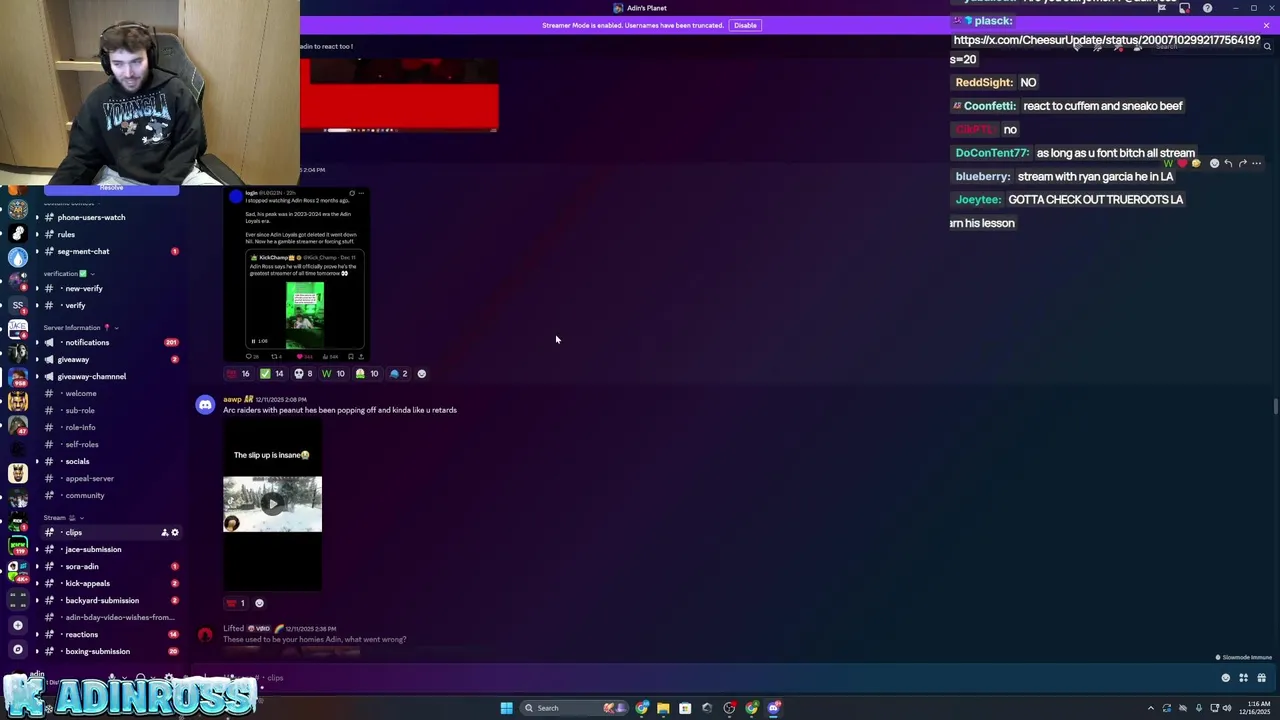
Task: Expand threads arrow beside sora-adin
Action: (37, 566)
